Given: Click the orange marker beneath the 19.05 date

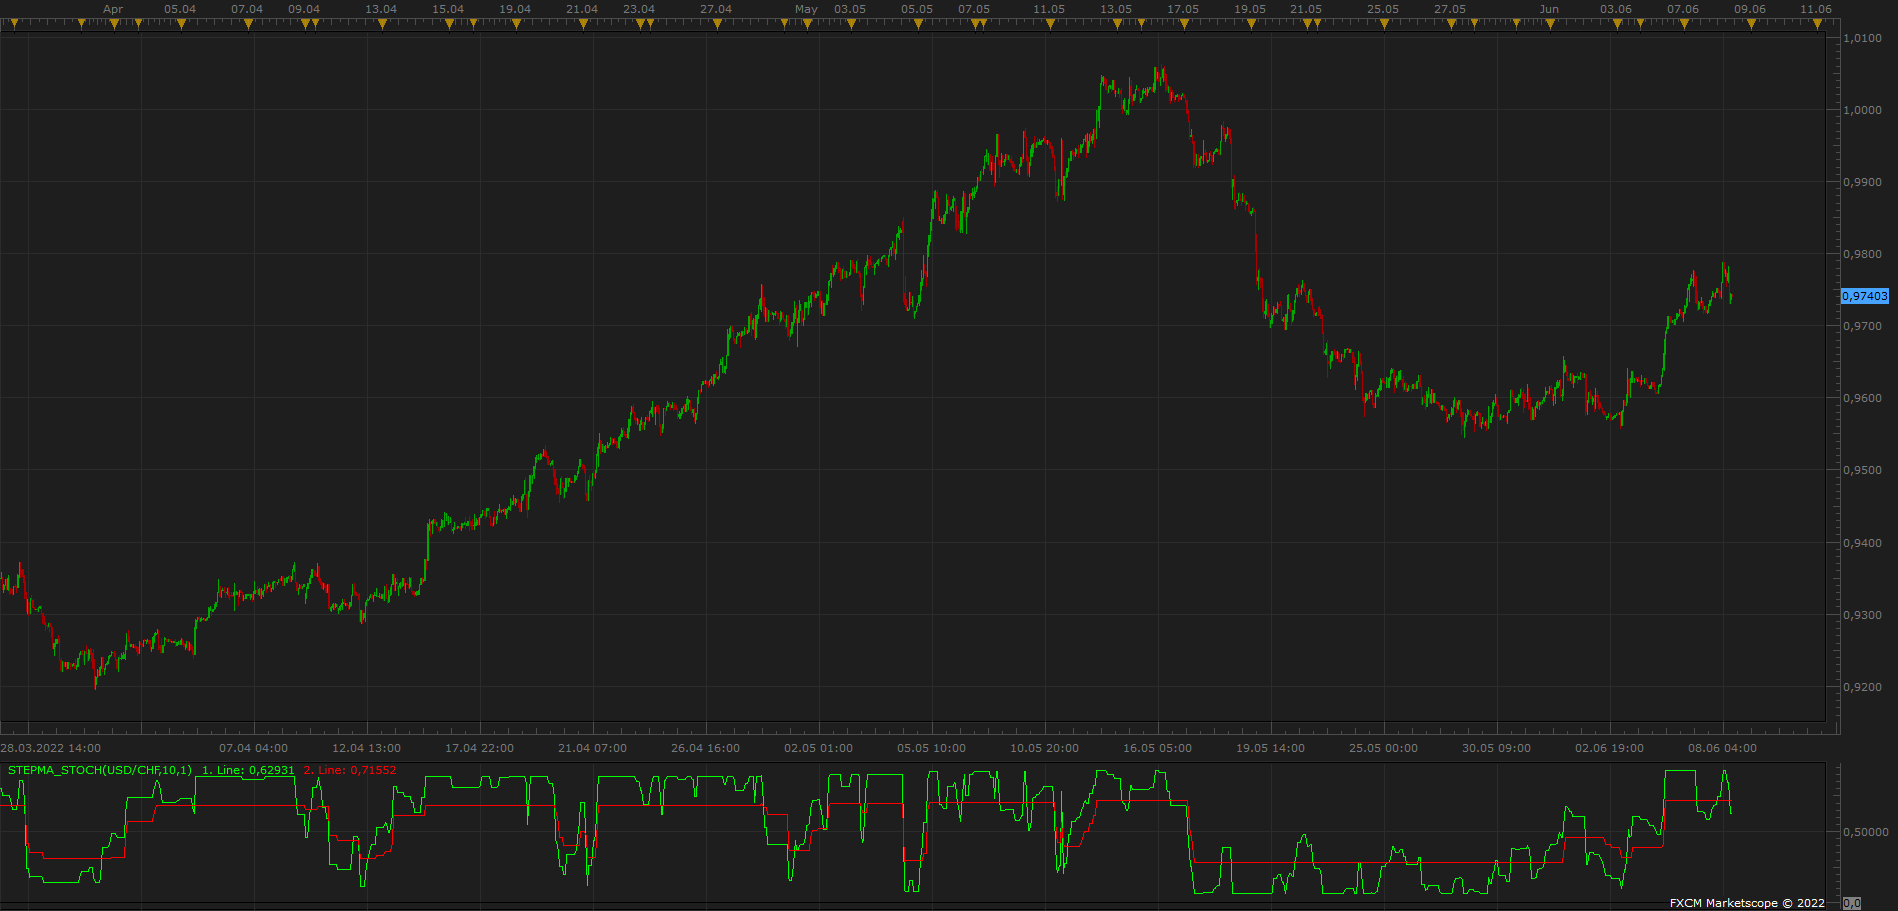Looking at the screenshot, I should 1251,24.
